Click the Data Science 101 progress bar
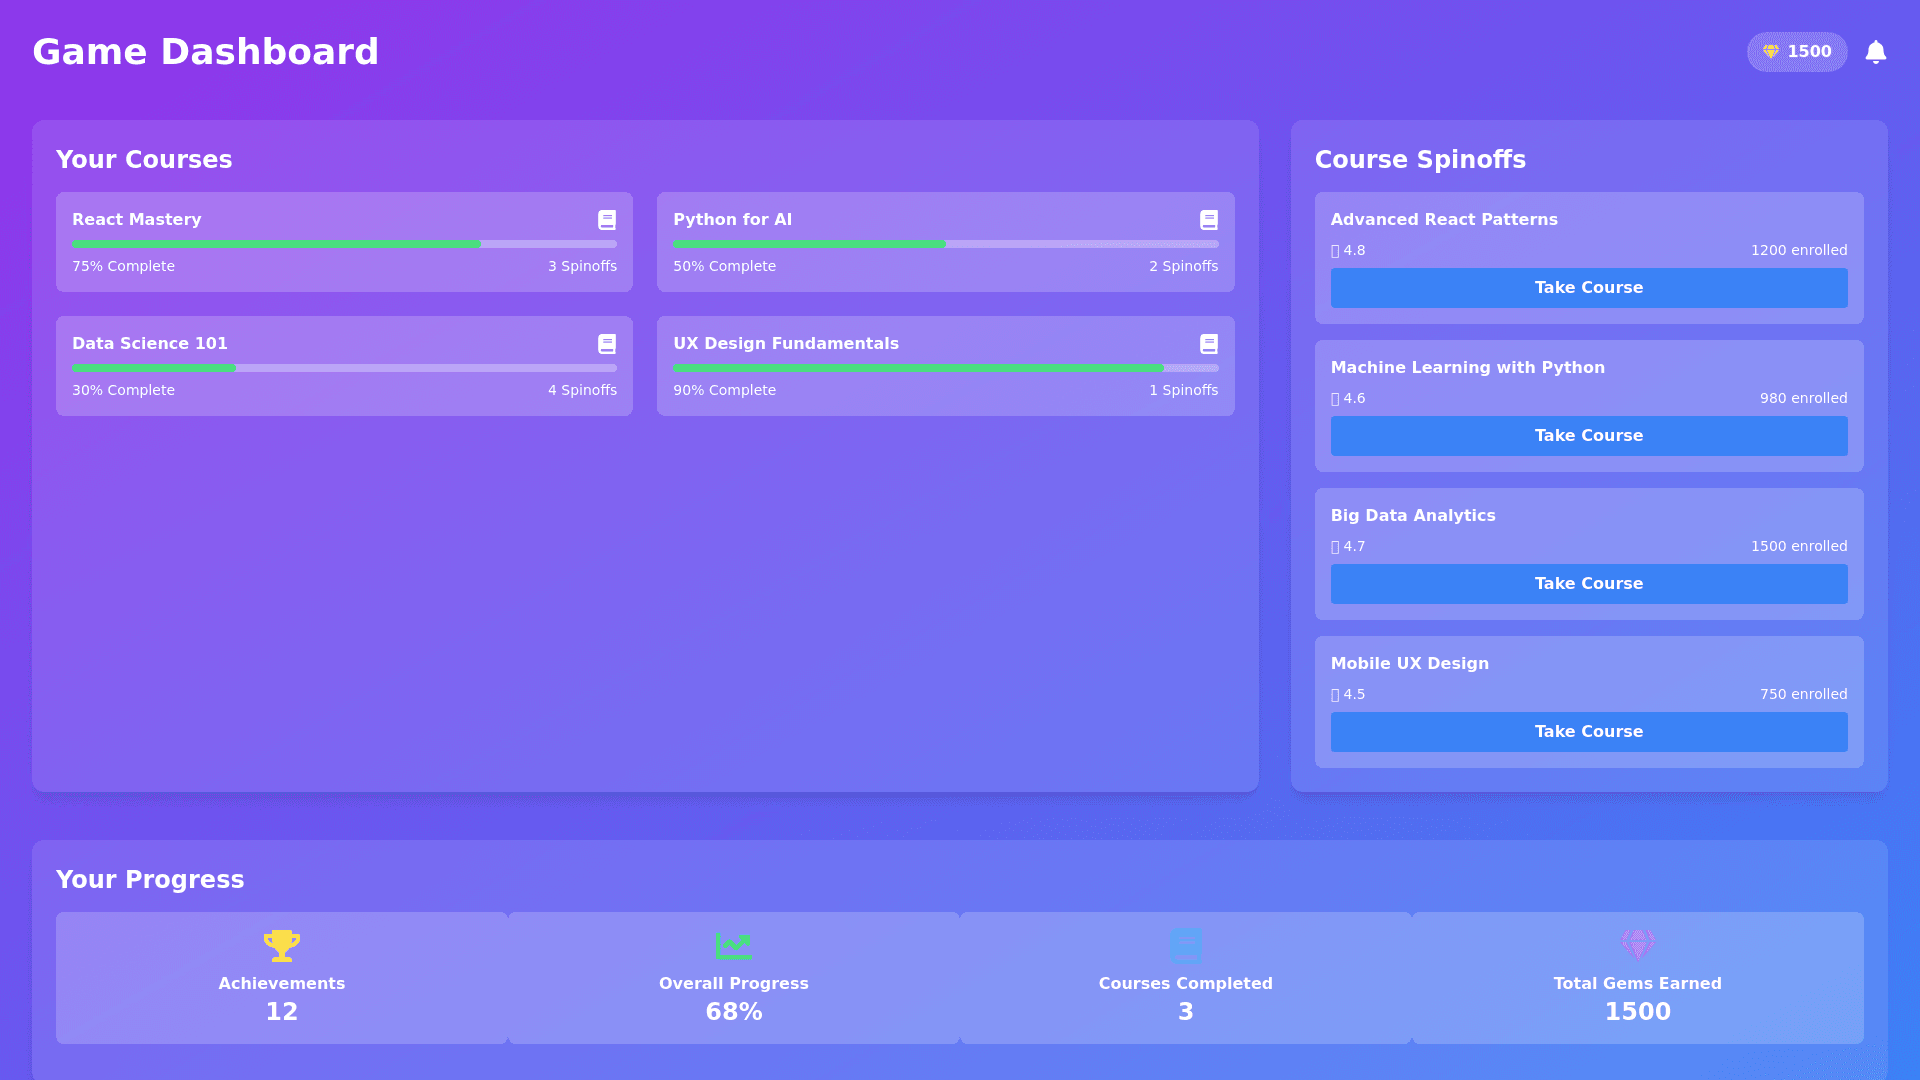The width and height of the screenshot is (1920, 1080). [344, 368]
